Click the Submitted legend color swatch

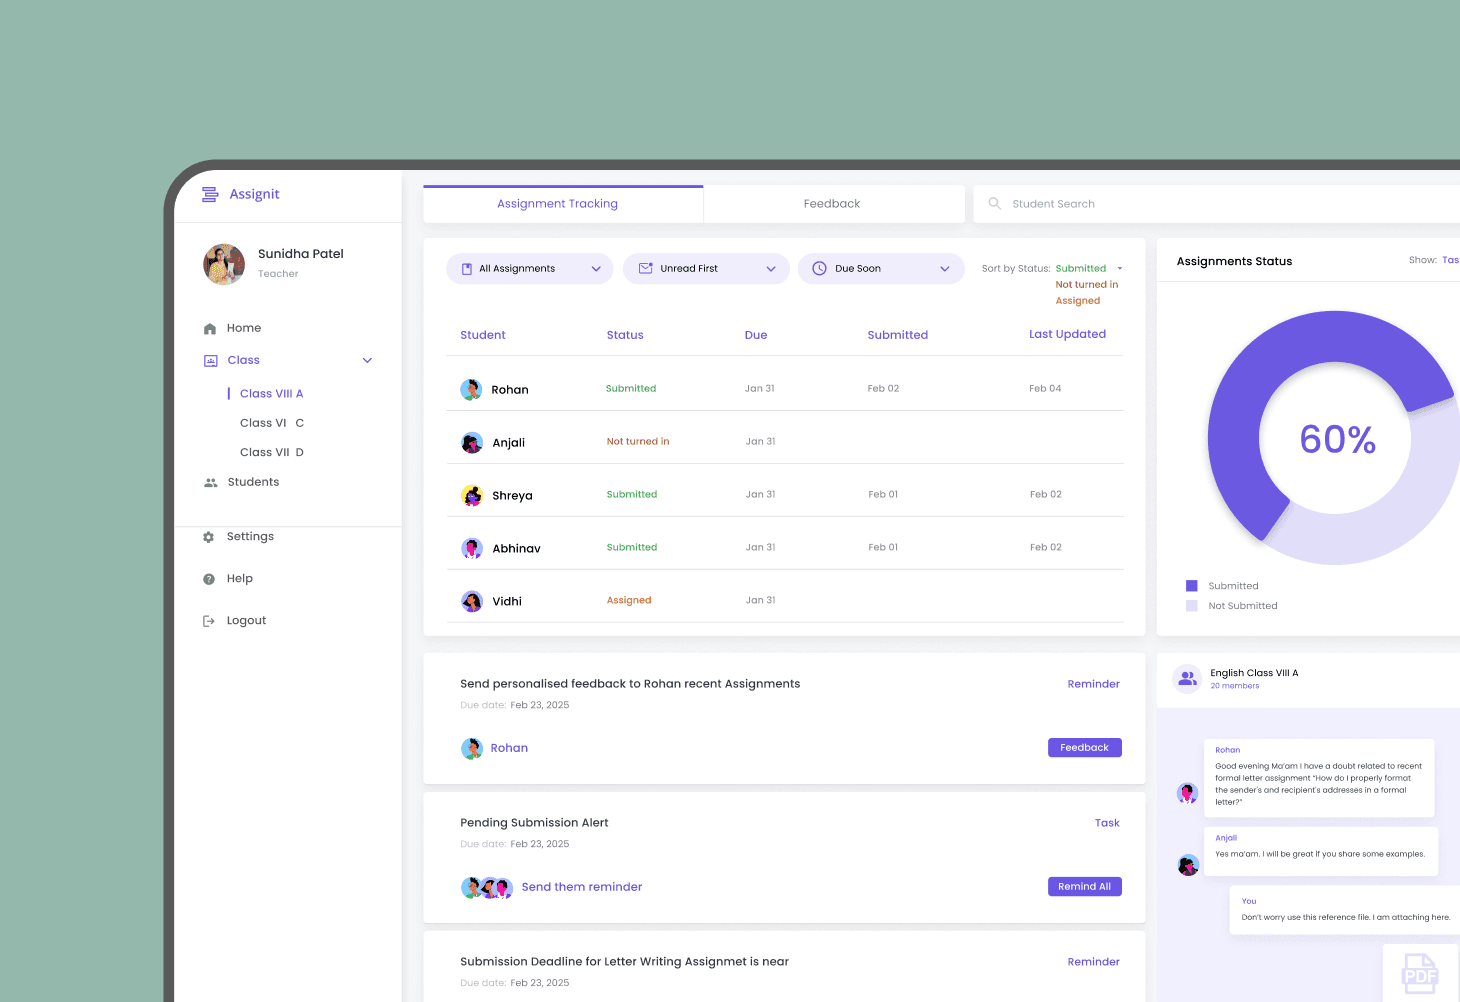pyautogui.click(x=1192, y=586)
